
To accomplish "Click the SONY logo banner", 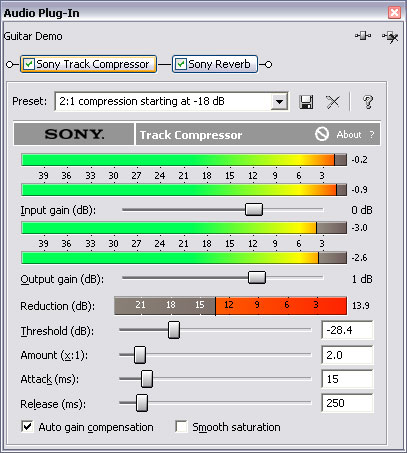I will click(74, 134).
